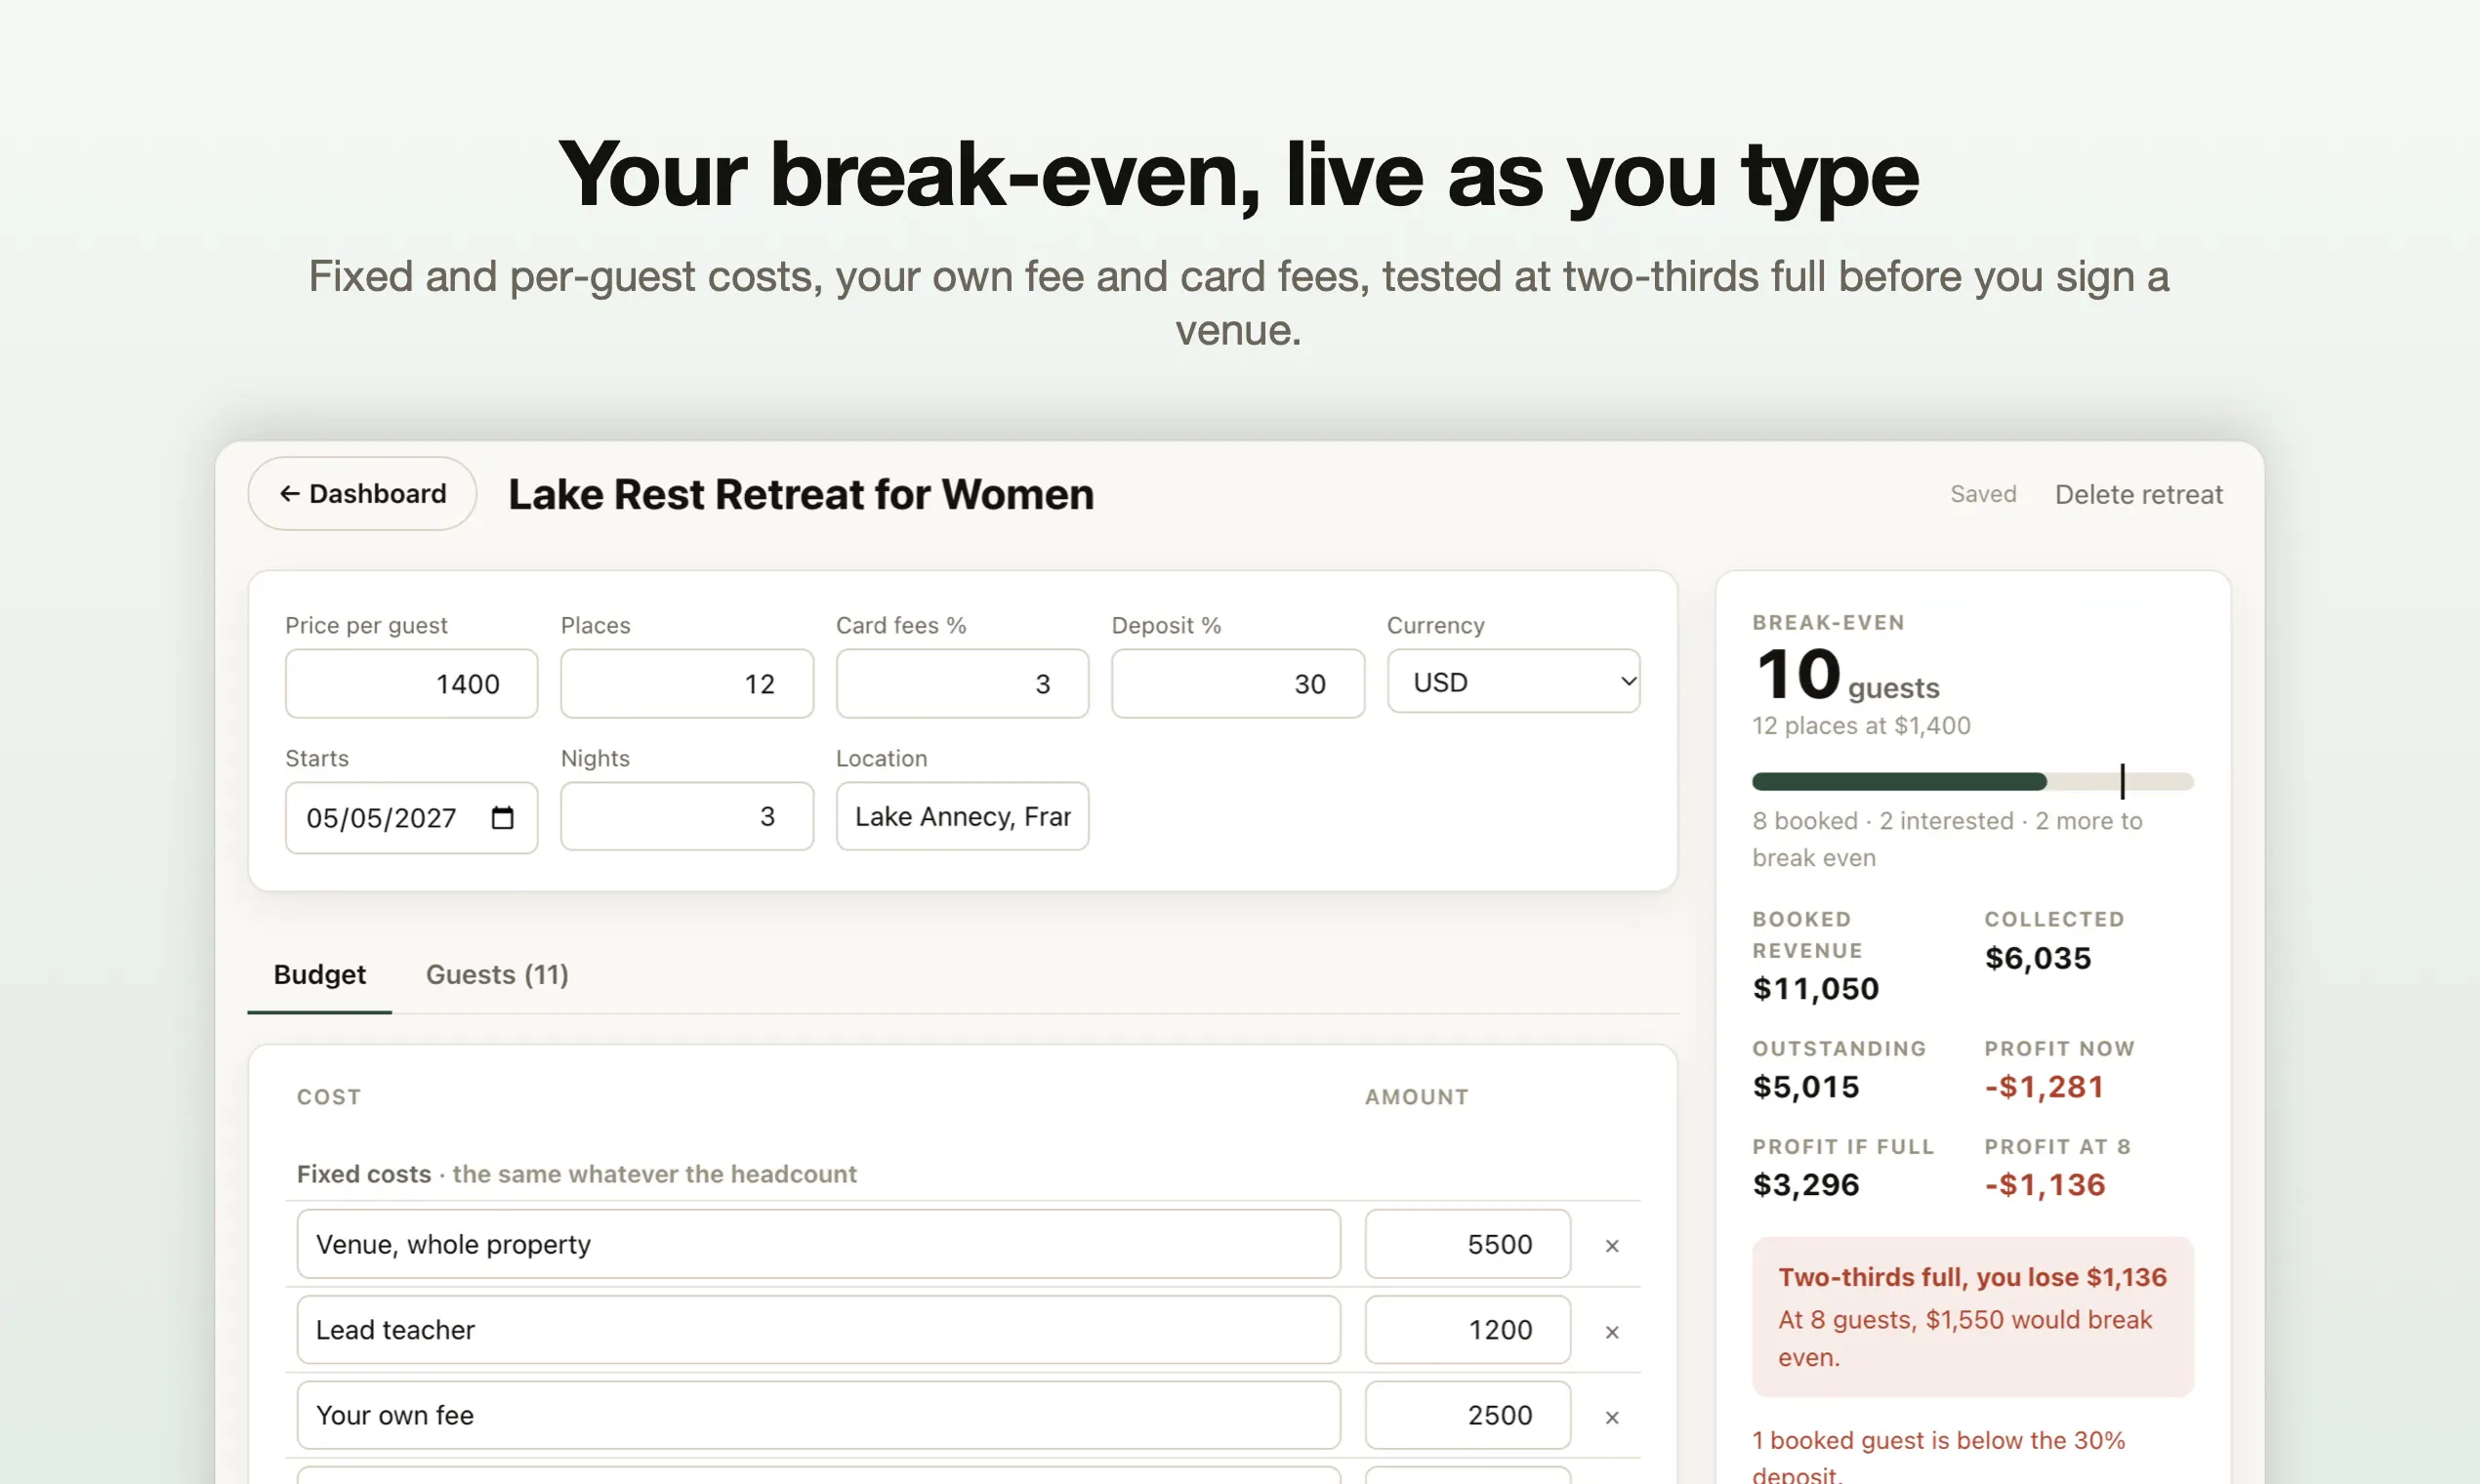The width and height of the screenshot is (2480, 1484).
Task: Click the outstanding value $5,015
Action: [x=1805, y=1087]
